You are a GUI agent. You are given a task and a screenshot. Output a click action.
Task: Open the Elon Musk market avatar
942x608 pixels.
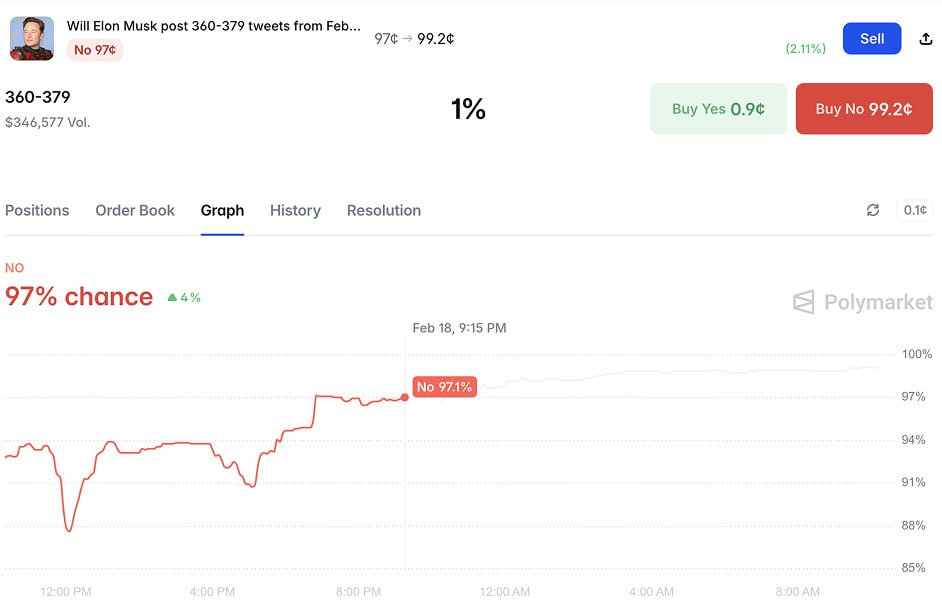[32, 39]
